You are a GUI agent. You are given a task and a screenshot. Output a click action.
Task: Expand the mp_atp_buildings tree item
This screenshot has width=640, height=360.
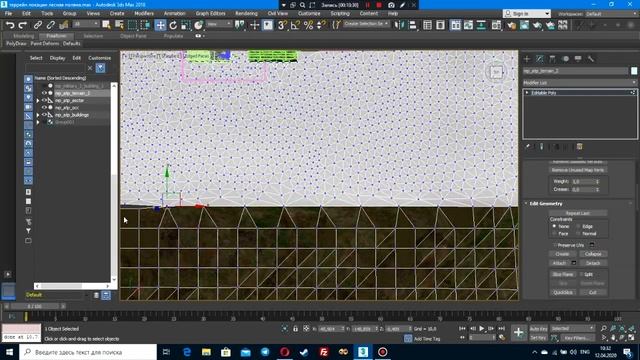tap(38, 115)
